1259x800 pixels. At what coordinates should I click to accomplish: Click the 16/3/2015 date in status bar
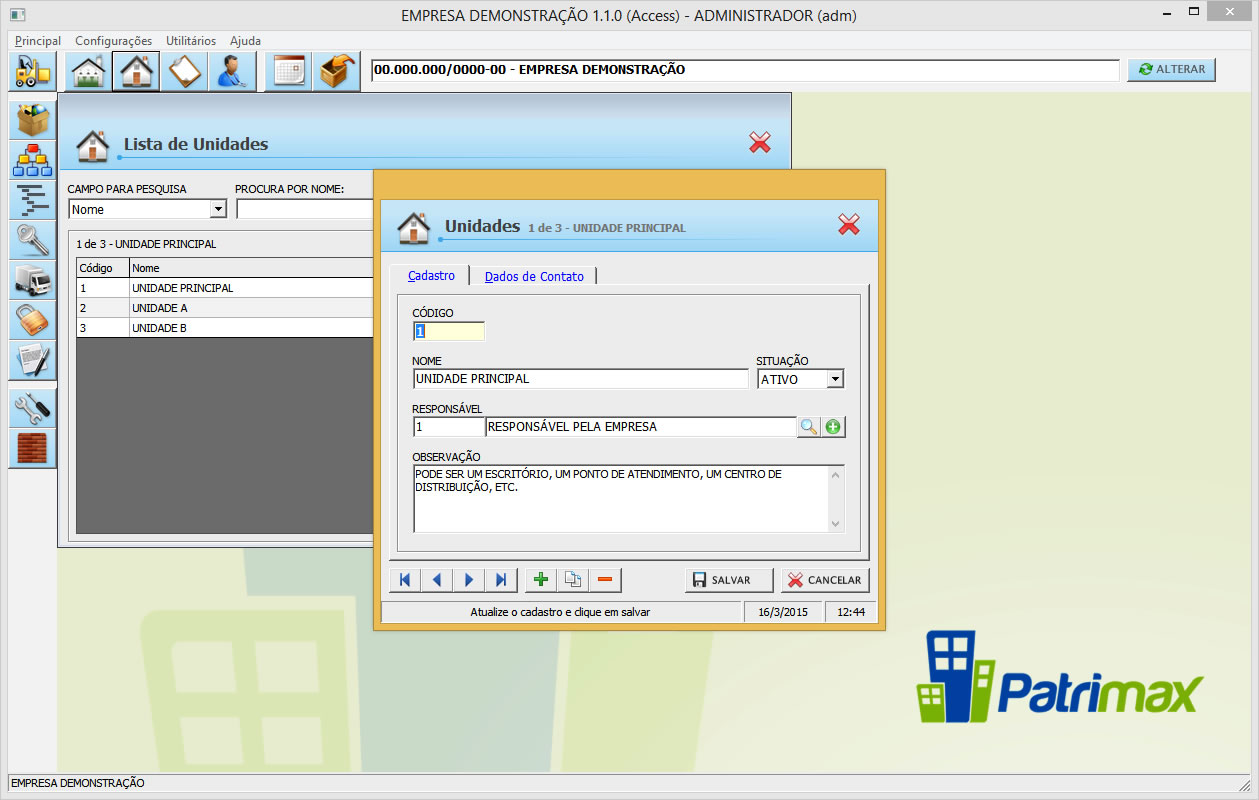click(x=784, y=612)
